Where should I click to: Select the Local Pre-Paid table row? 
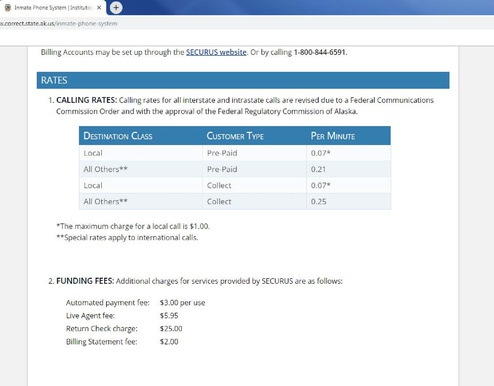235,153
